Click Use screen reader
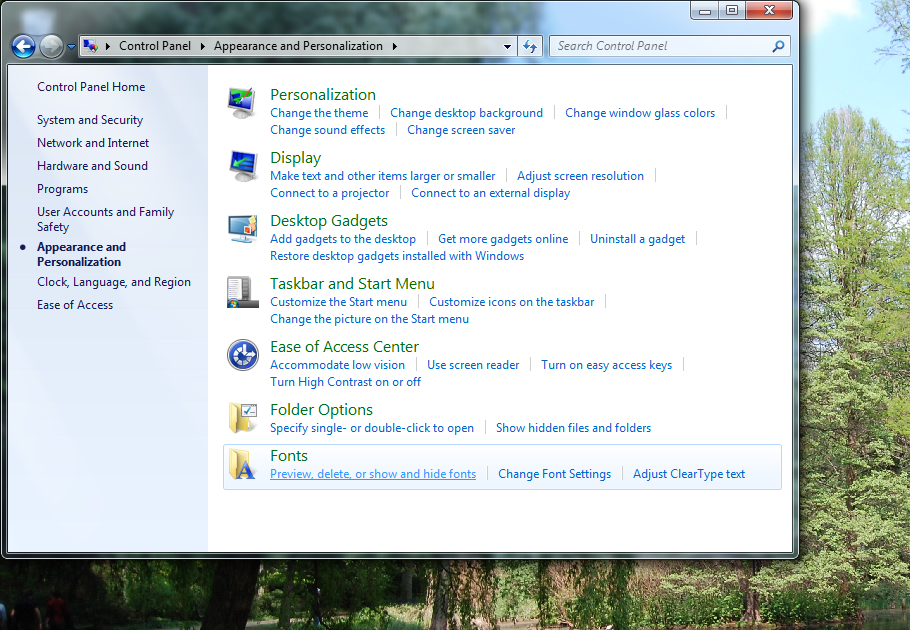The height and width of the screenshot is (630, 910). point(473,365)
